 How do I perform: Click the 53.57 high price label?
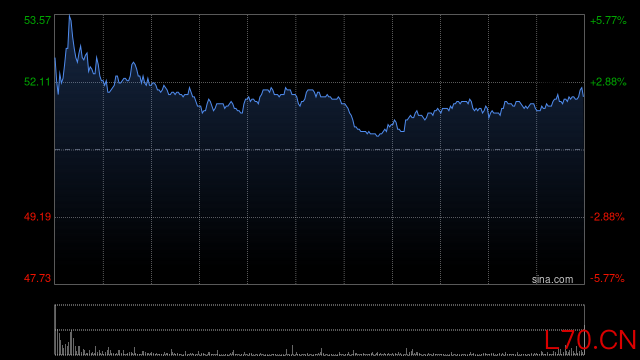point(37,20)
